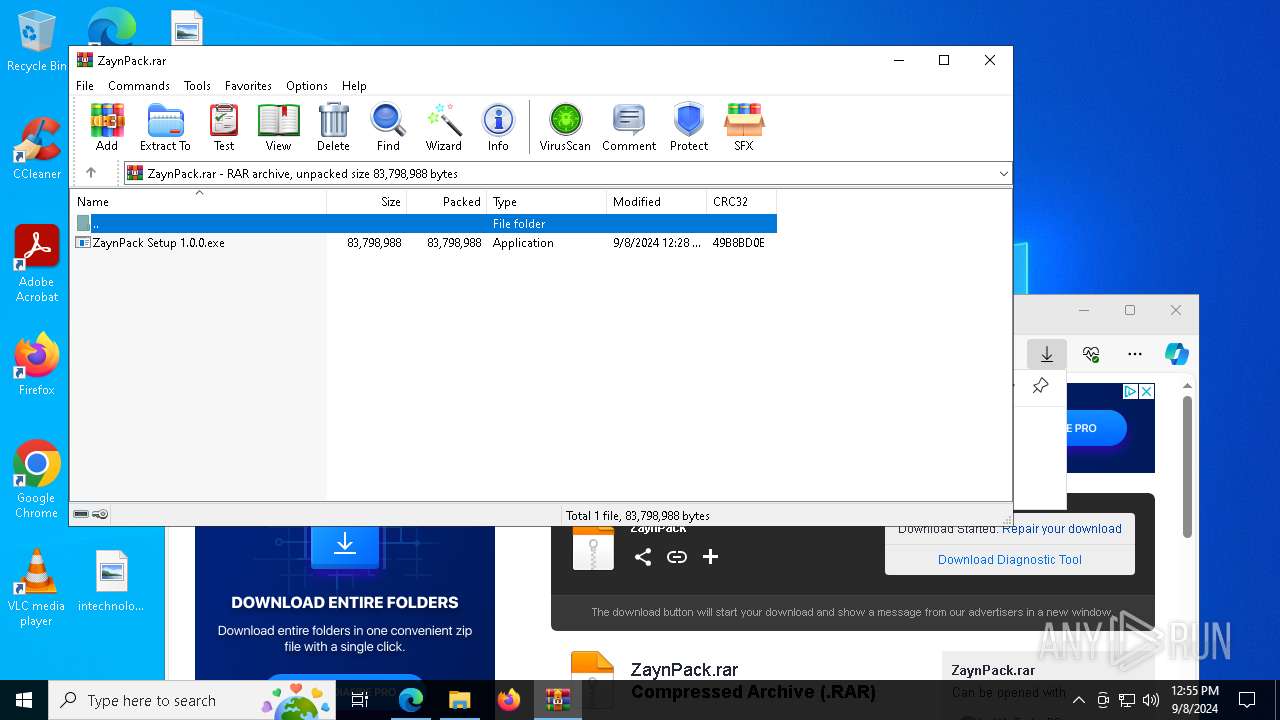Open File Explorer from taskbar
Viewport: 1280px width, 720px height.
(x=459, y=700)
